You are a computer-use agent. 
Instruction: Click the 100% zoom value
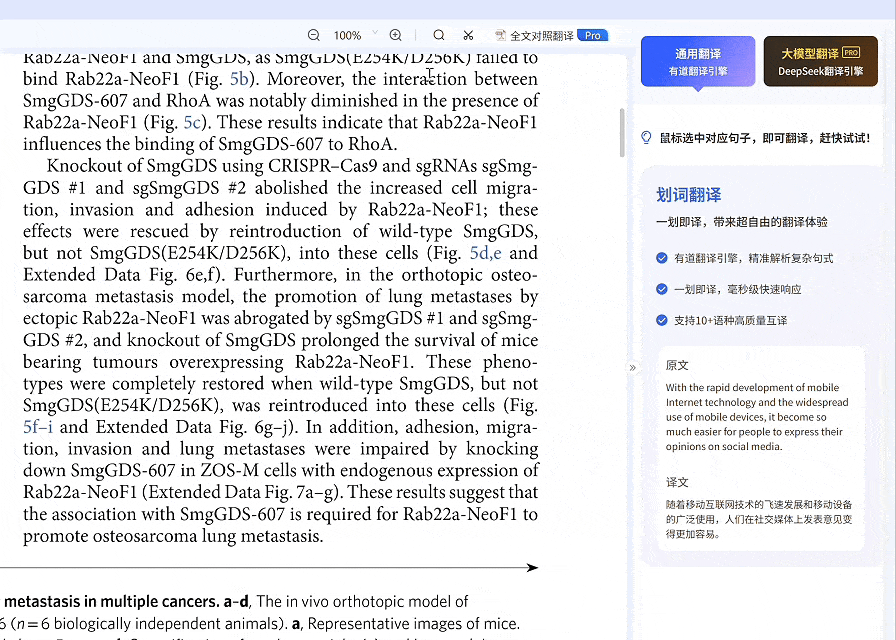coord(347,35)
